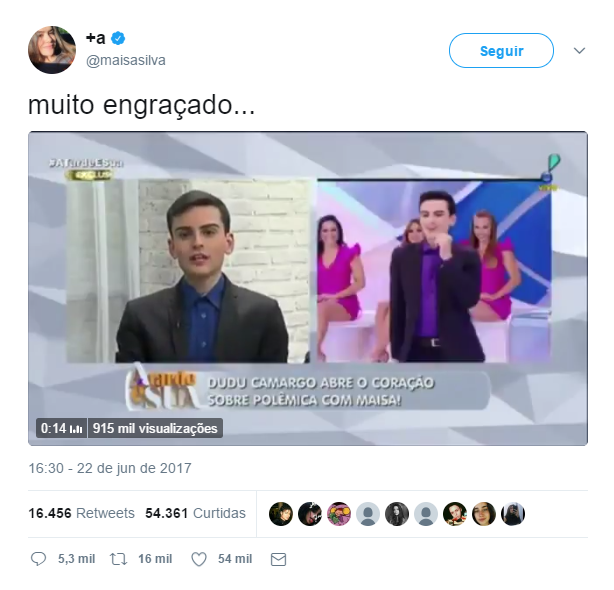Click the blue verified badge

pyautogui.click(x=118, y=38)
